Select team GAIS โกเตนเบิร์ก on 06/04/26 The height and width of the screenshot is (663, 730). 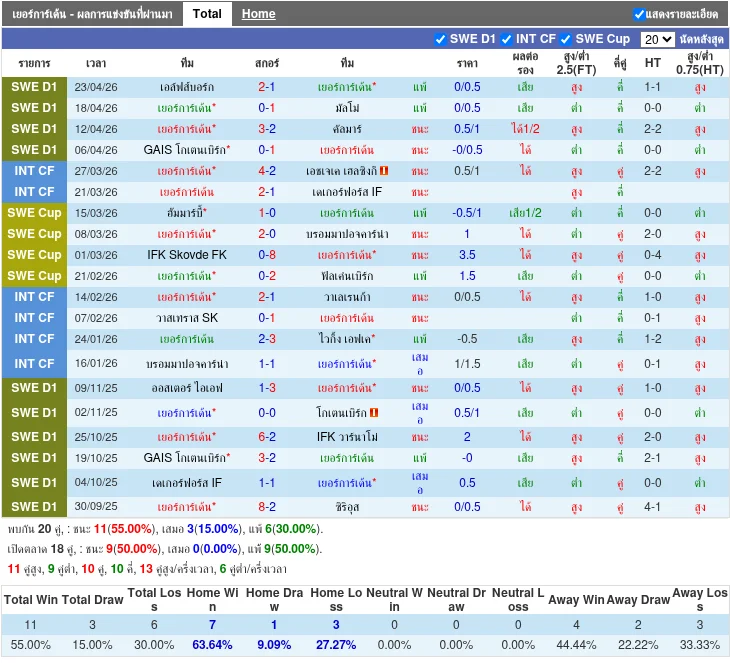tap(187, 150)
